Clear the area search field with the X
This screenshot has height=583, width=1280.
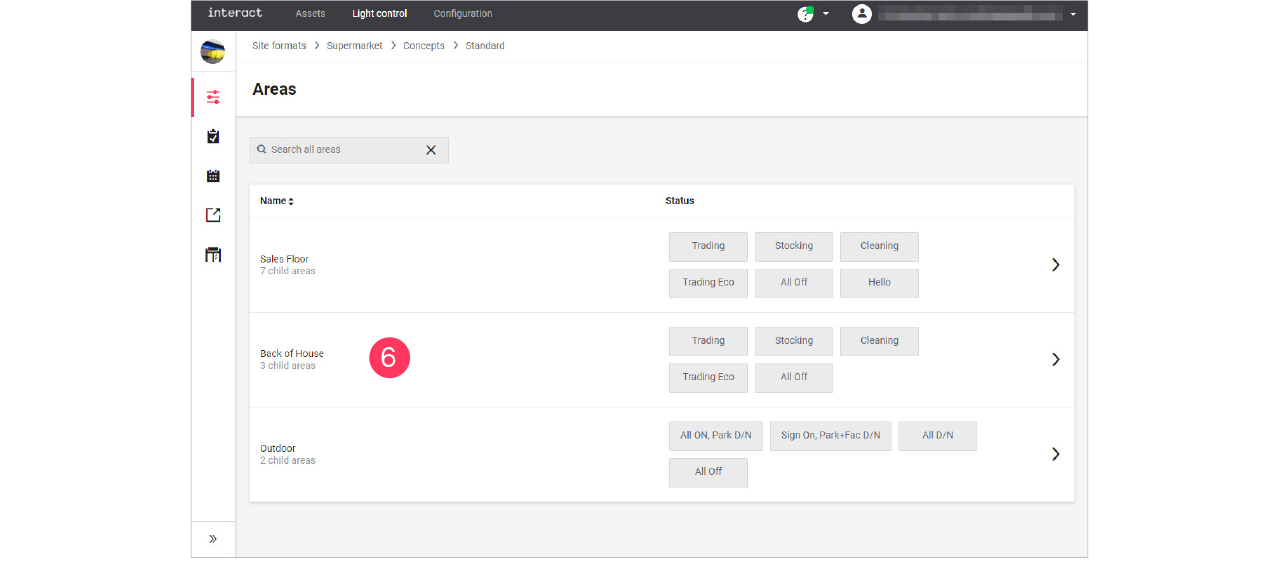pyautogui.click(x=431, y=149)
